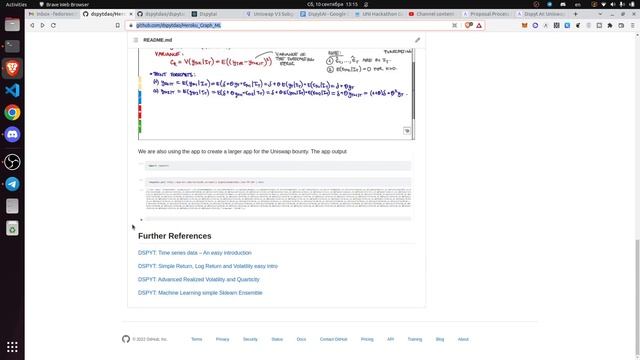The width and height of the screenshot is (640, 360).
Task: Open a new browser tab with plus
Action: (x=576, y=14)
